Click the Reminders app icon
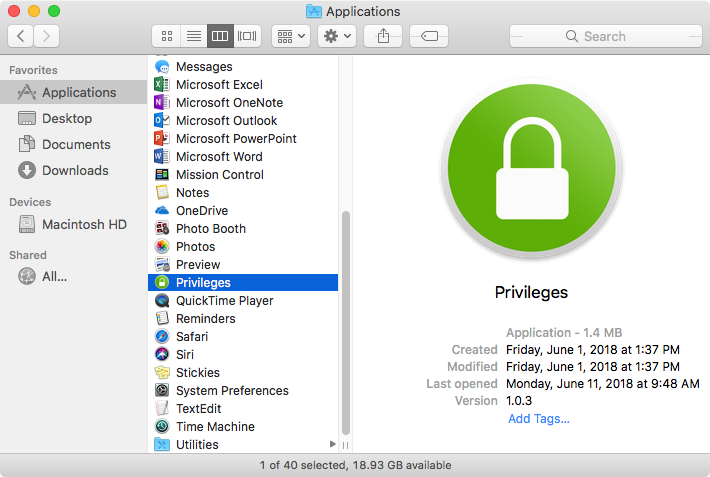Viewport: 710px width, 477px height. (x=162, y=318)
